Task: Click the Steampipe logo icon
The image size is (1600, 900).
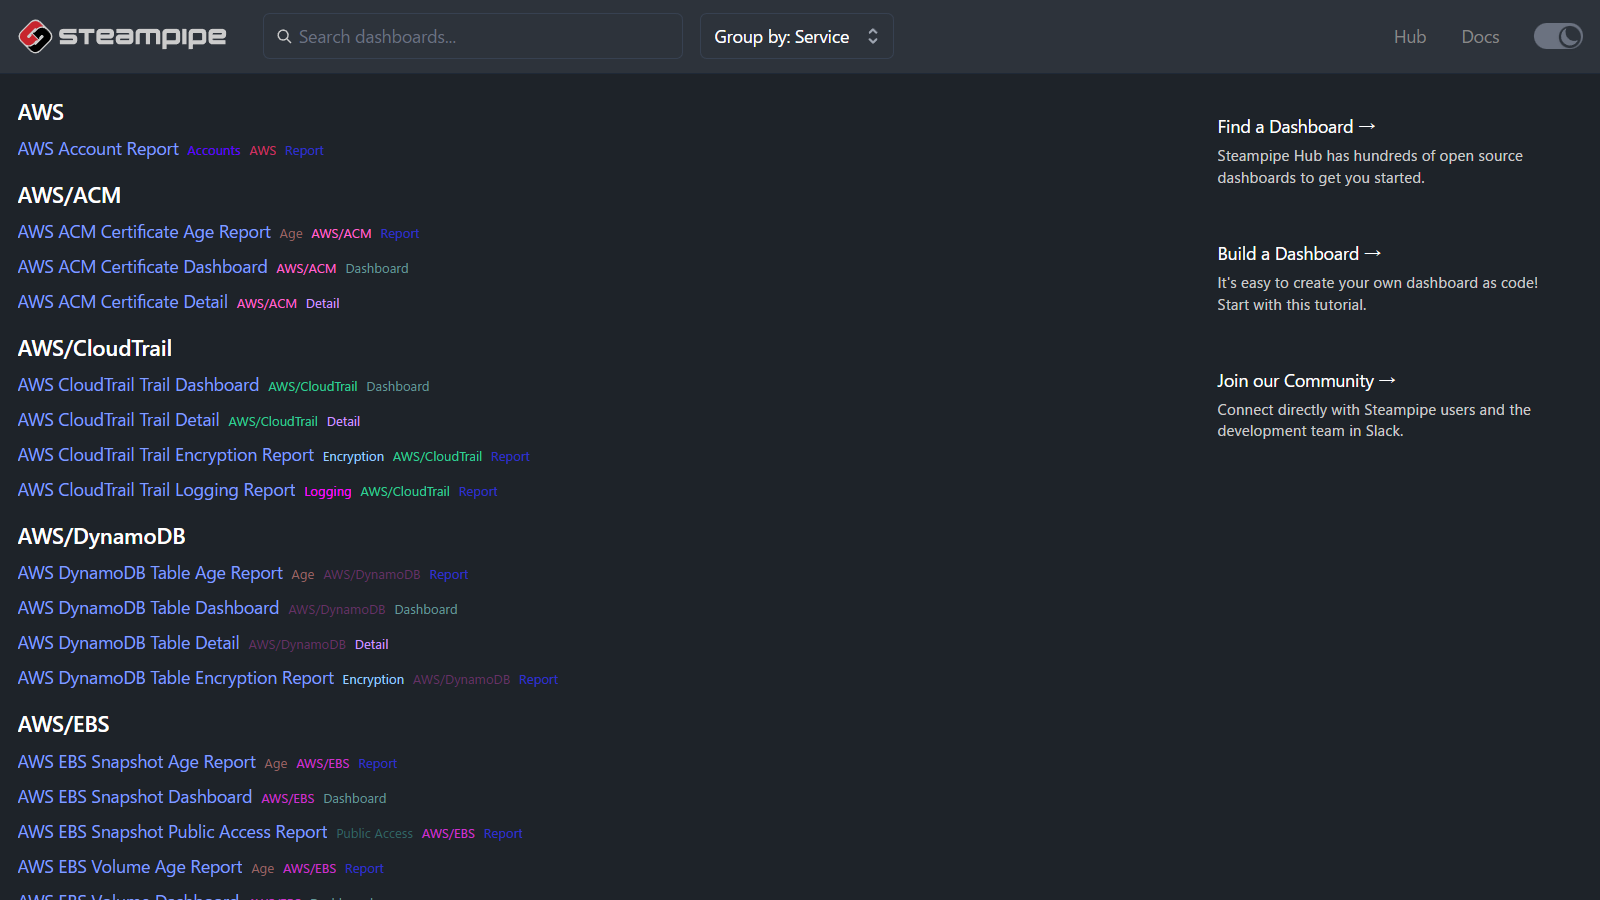Action: [35, 37]
